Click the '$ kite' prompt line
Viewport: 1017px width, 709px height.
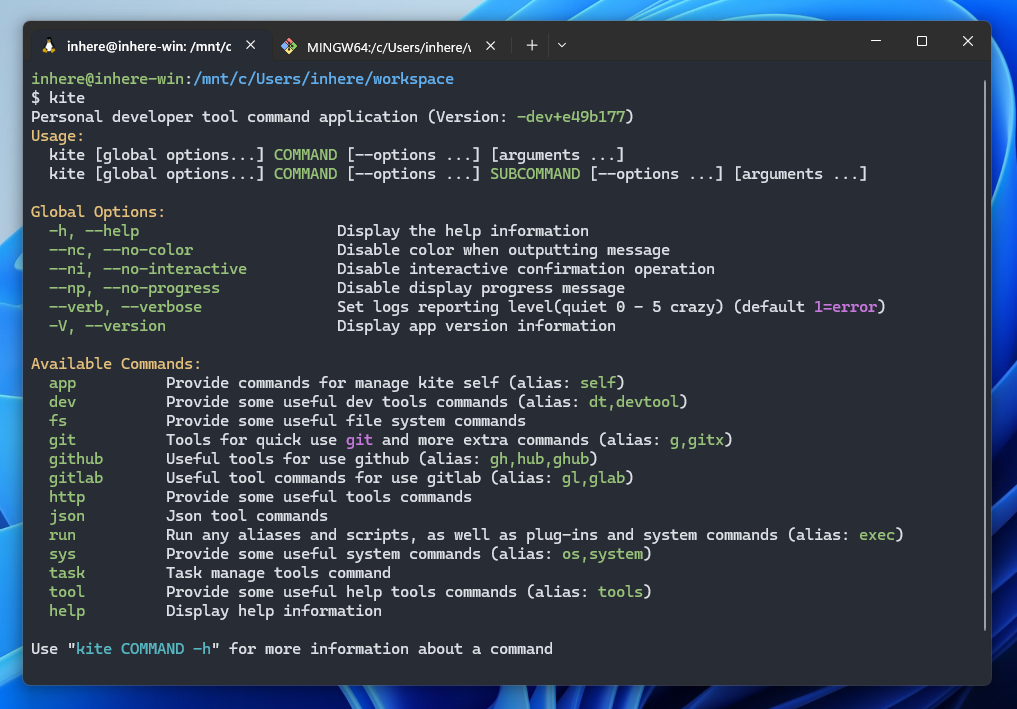click(58, 98)
